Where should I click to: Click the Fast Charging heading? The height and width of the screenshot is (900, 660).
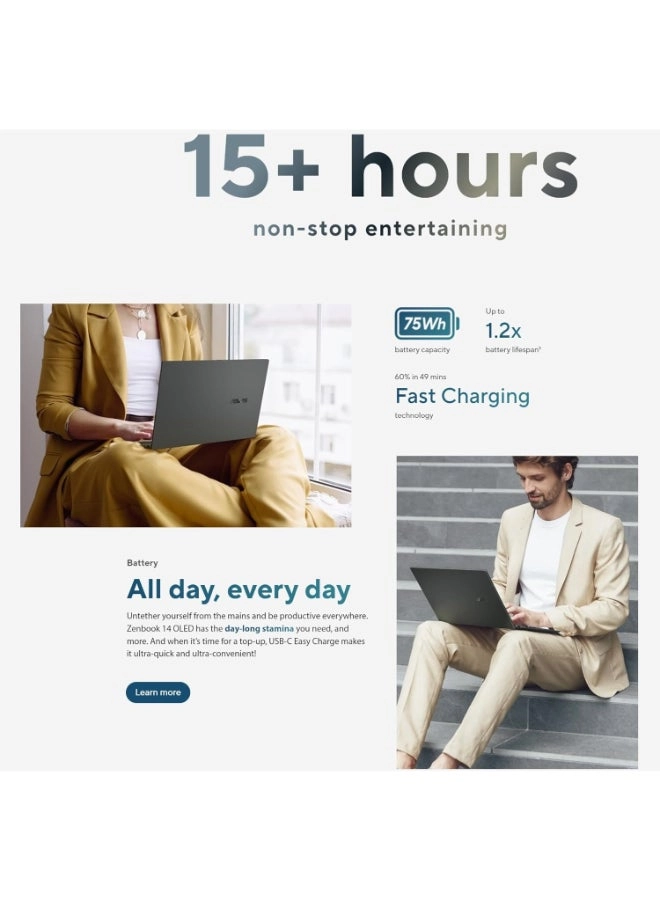[463, 396]
